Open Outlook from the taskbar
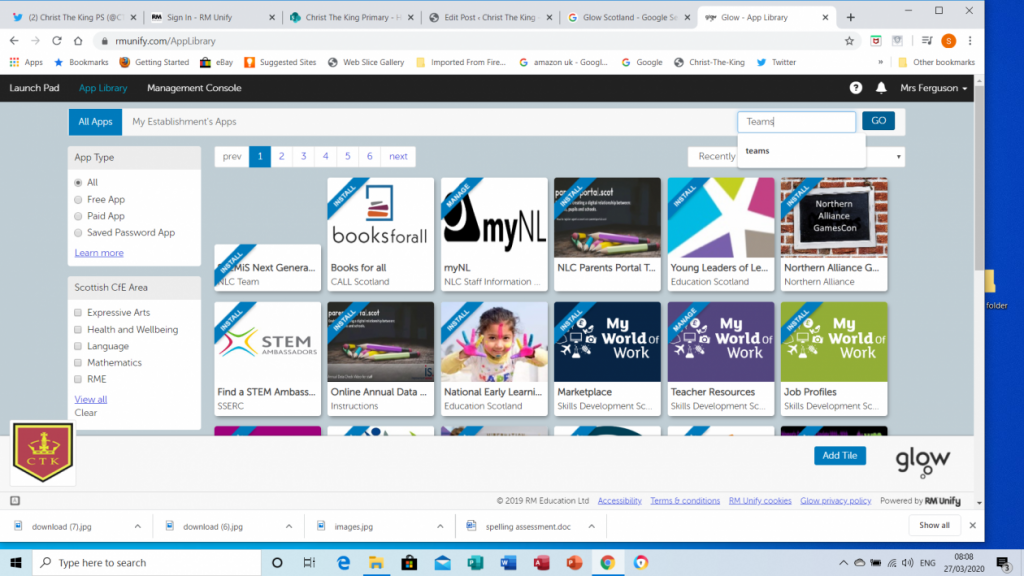Viewport: 1024px width, 576px height. point(443,562)
